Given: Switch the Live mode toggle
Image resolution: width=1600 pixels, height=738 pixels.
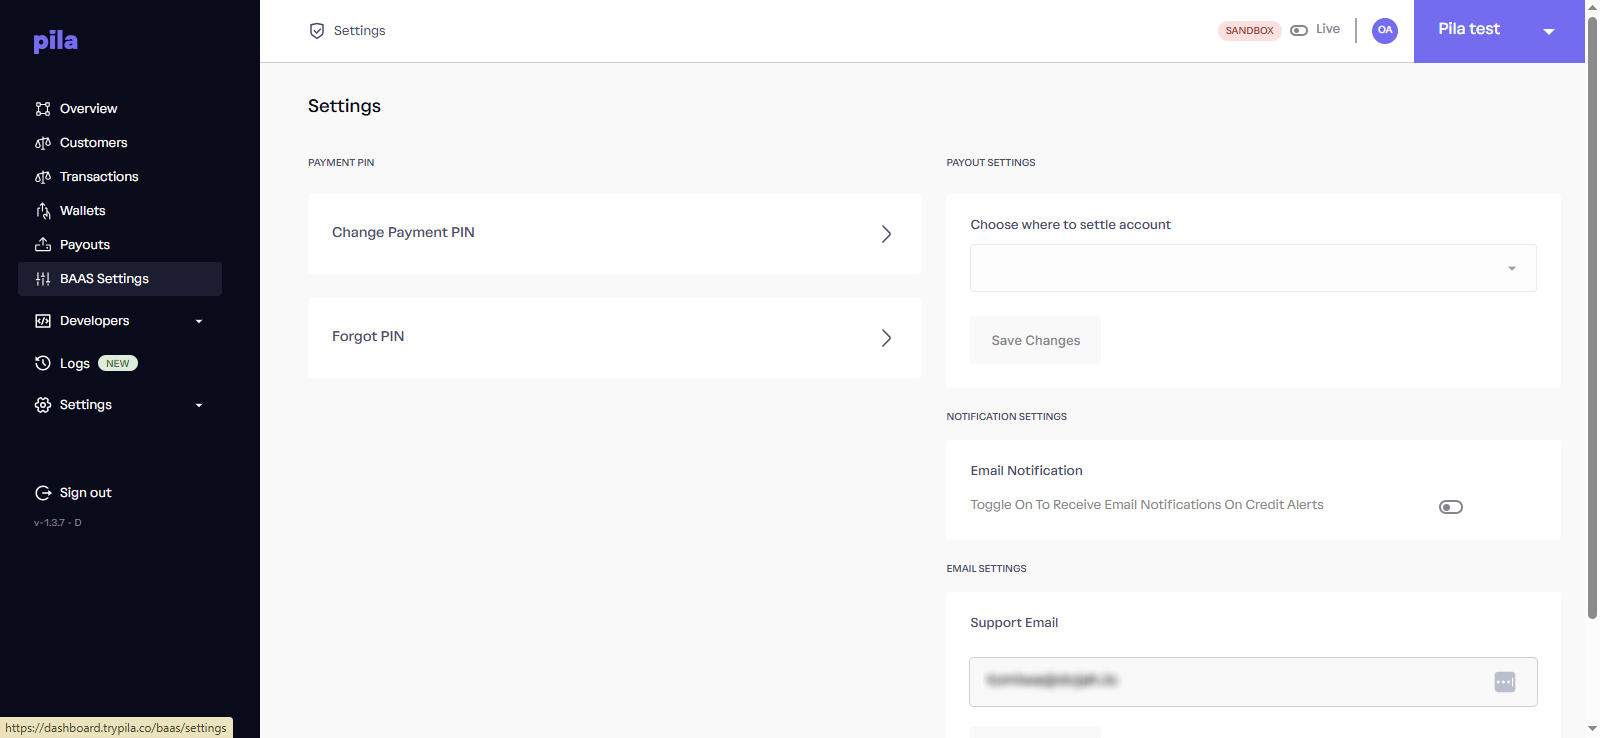Looking at the screenshot, I should [1299, 30].
